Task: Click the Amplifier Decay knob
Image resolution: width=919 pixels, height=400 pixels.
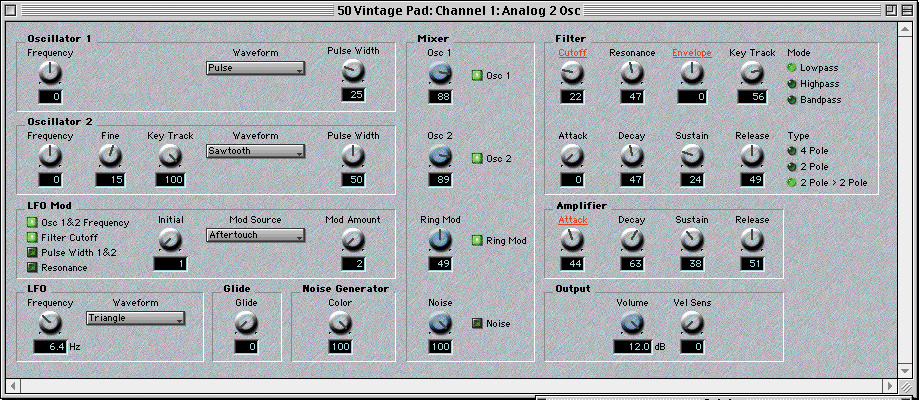Action: [x=632, y=240]
